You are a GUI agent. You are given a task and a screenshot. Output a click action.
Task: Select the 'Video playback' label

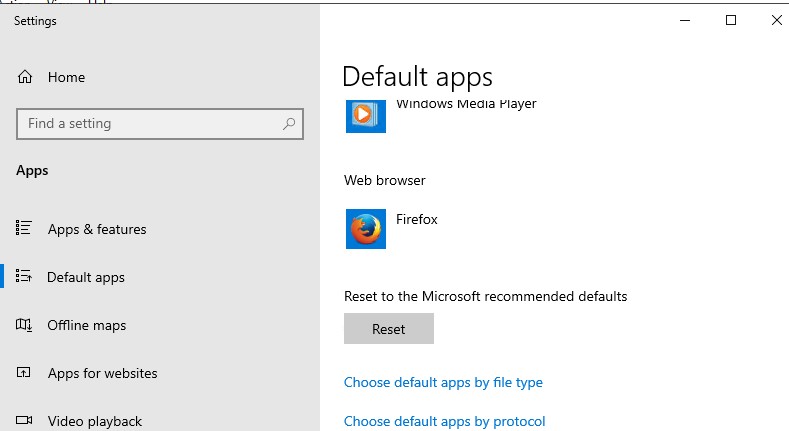(x=95, y=421)
